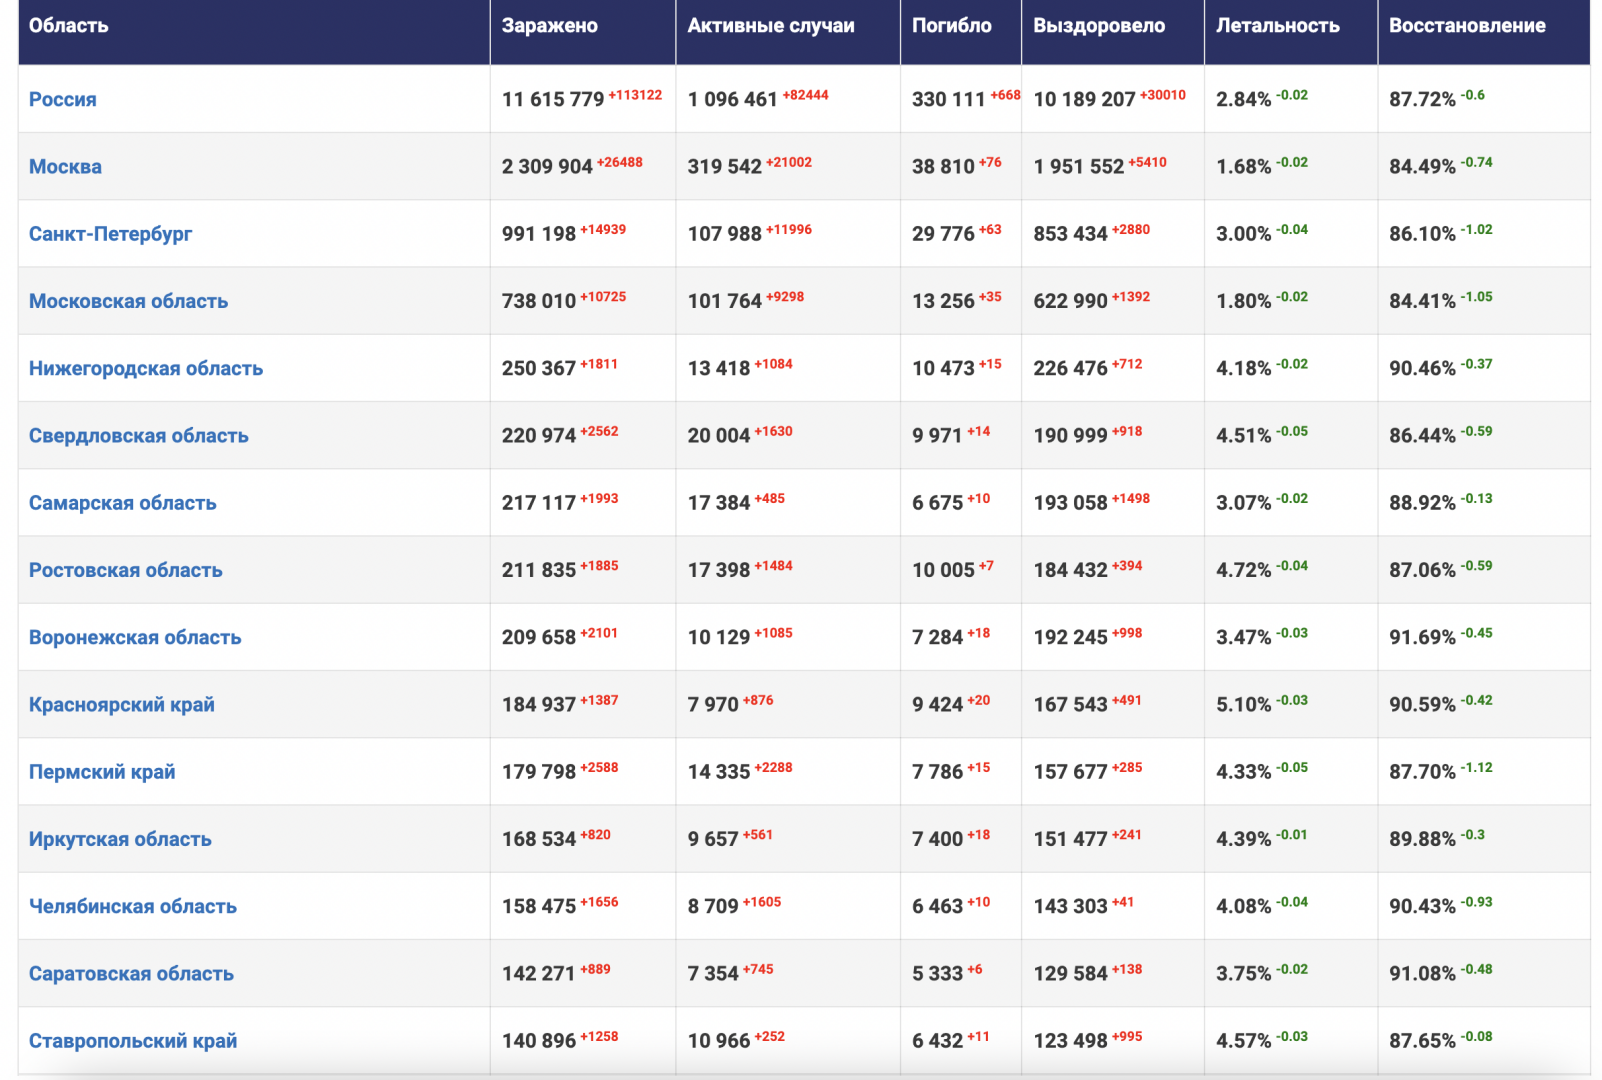Open the Красноярский край link
1602x1080 pixels.
tap(121, 704)
